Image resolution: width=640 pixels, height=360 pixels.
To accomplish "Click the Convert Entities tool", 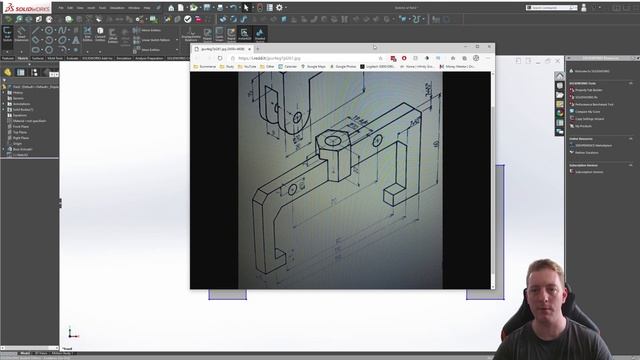I will point(100,34).
